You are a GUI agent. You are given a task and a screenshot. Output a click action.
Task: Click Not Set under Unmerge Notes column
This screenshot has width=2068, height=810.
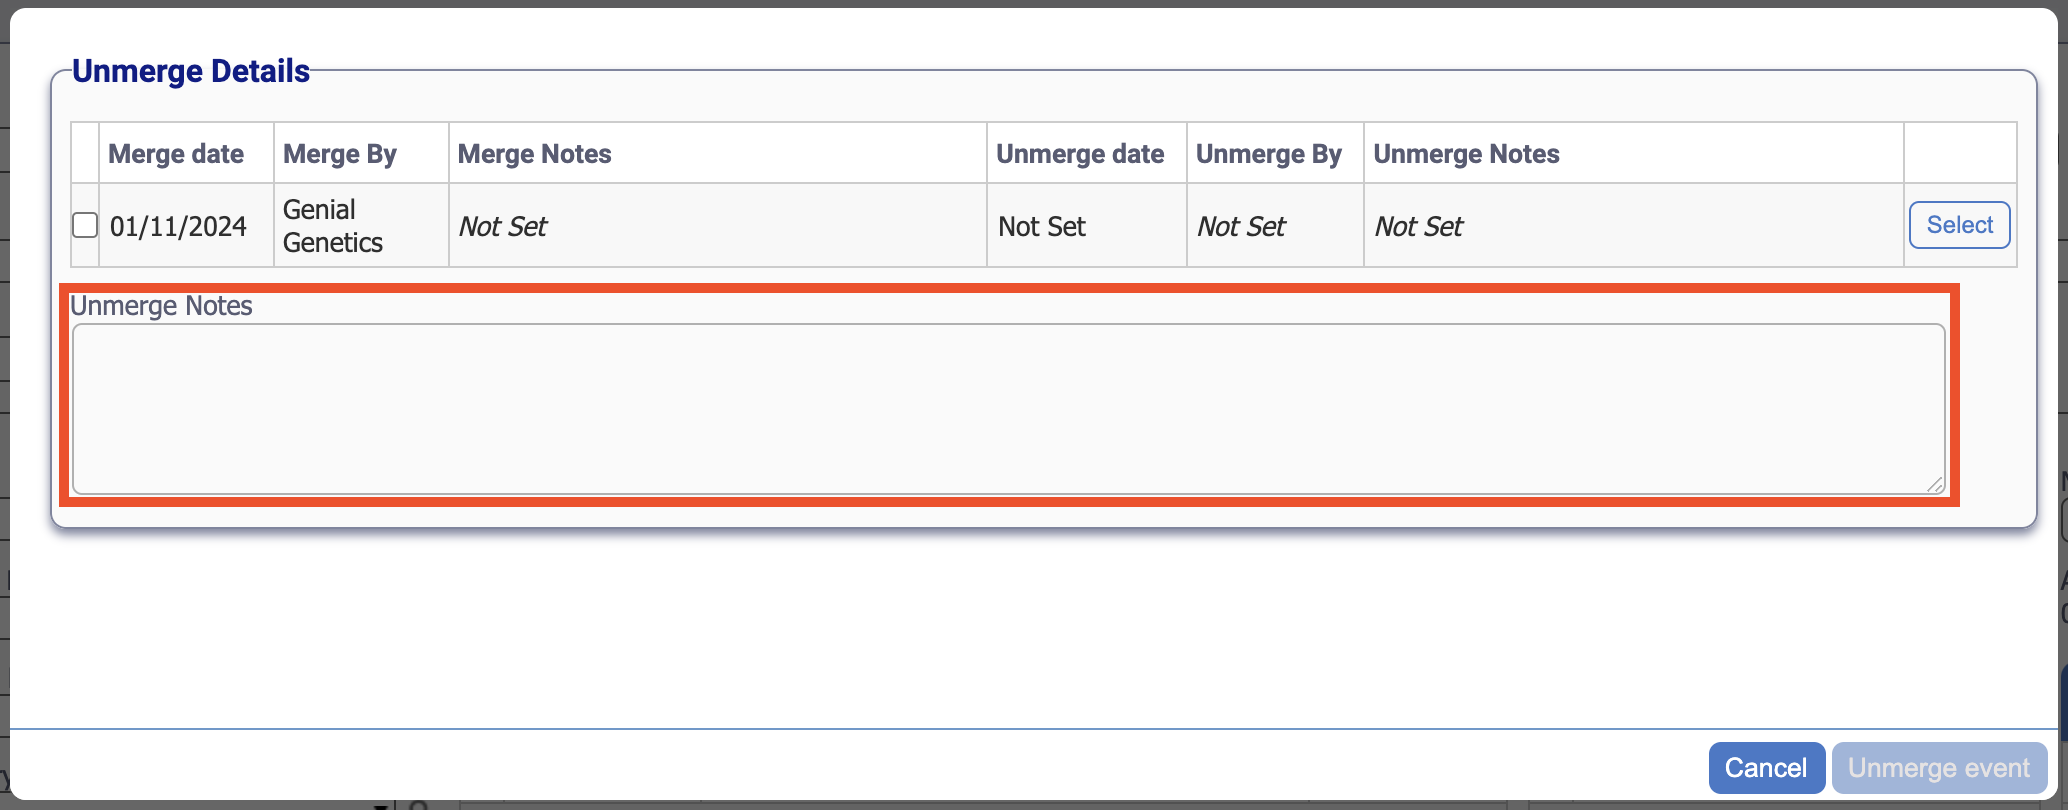point(1418,227)
